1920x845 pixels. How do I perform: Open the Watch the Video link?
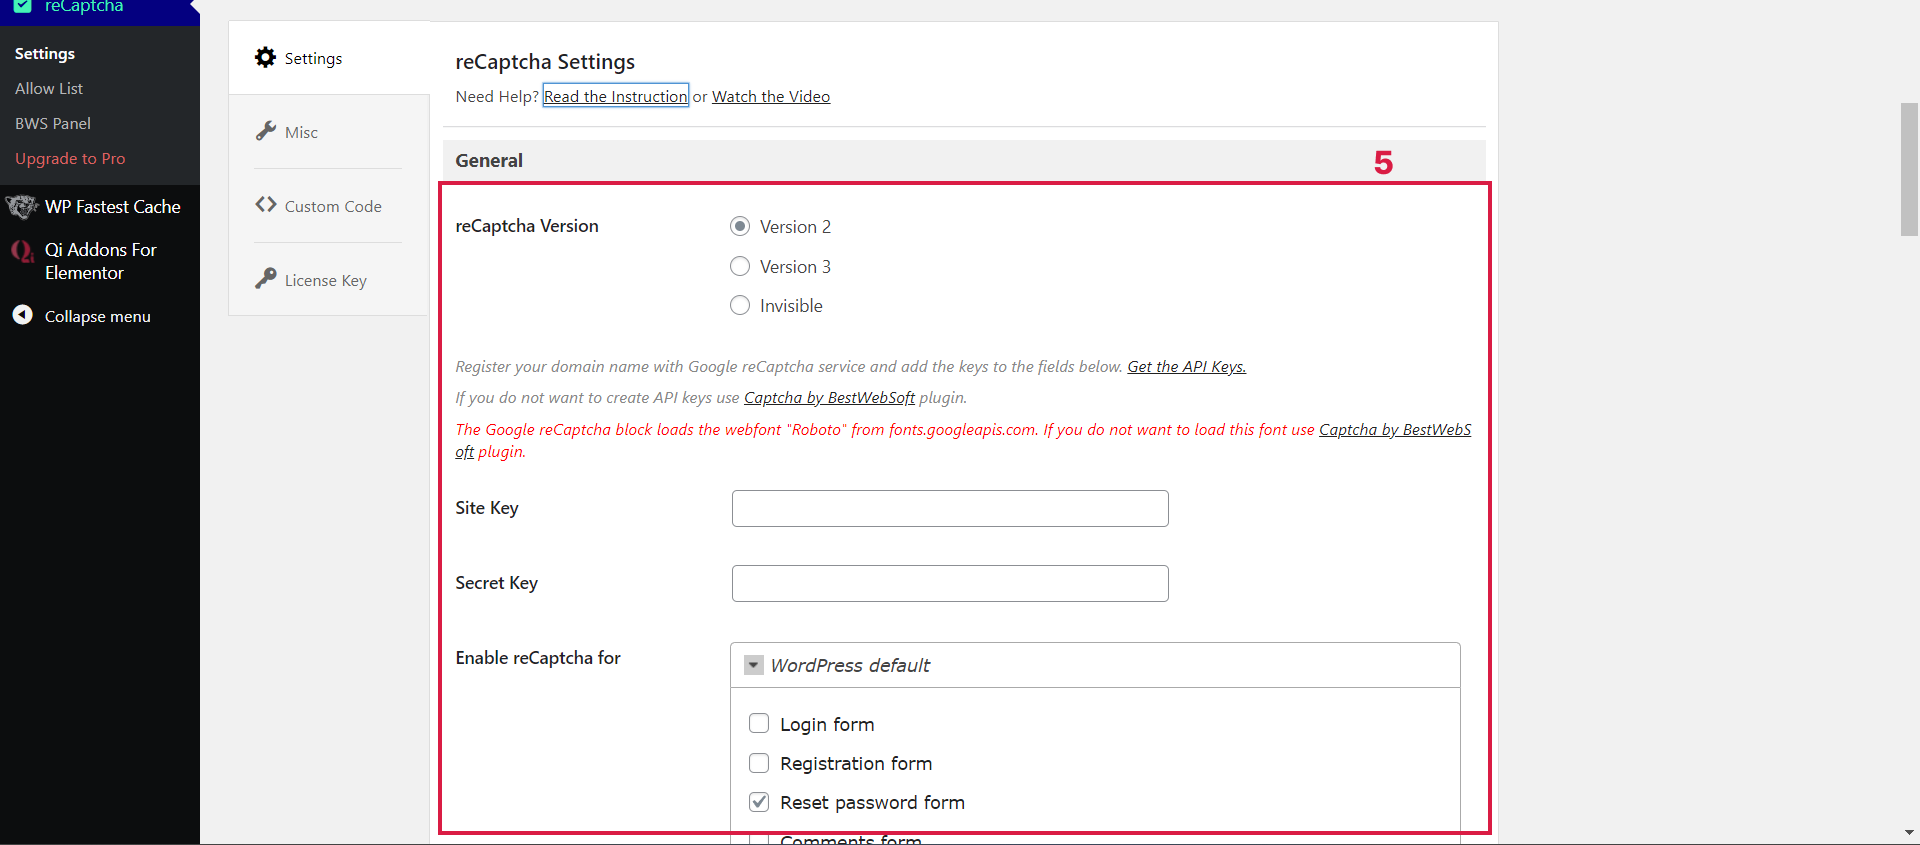[771, 96]
